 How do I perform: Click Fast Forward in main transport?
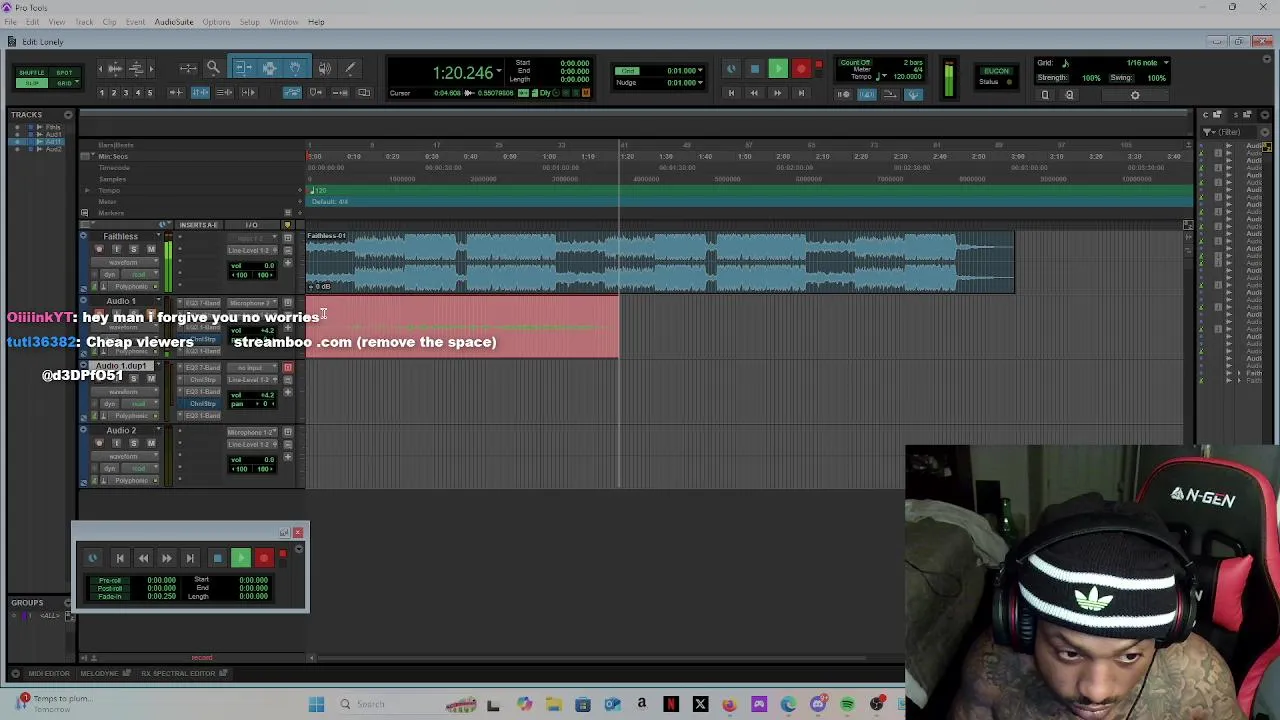778,93
